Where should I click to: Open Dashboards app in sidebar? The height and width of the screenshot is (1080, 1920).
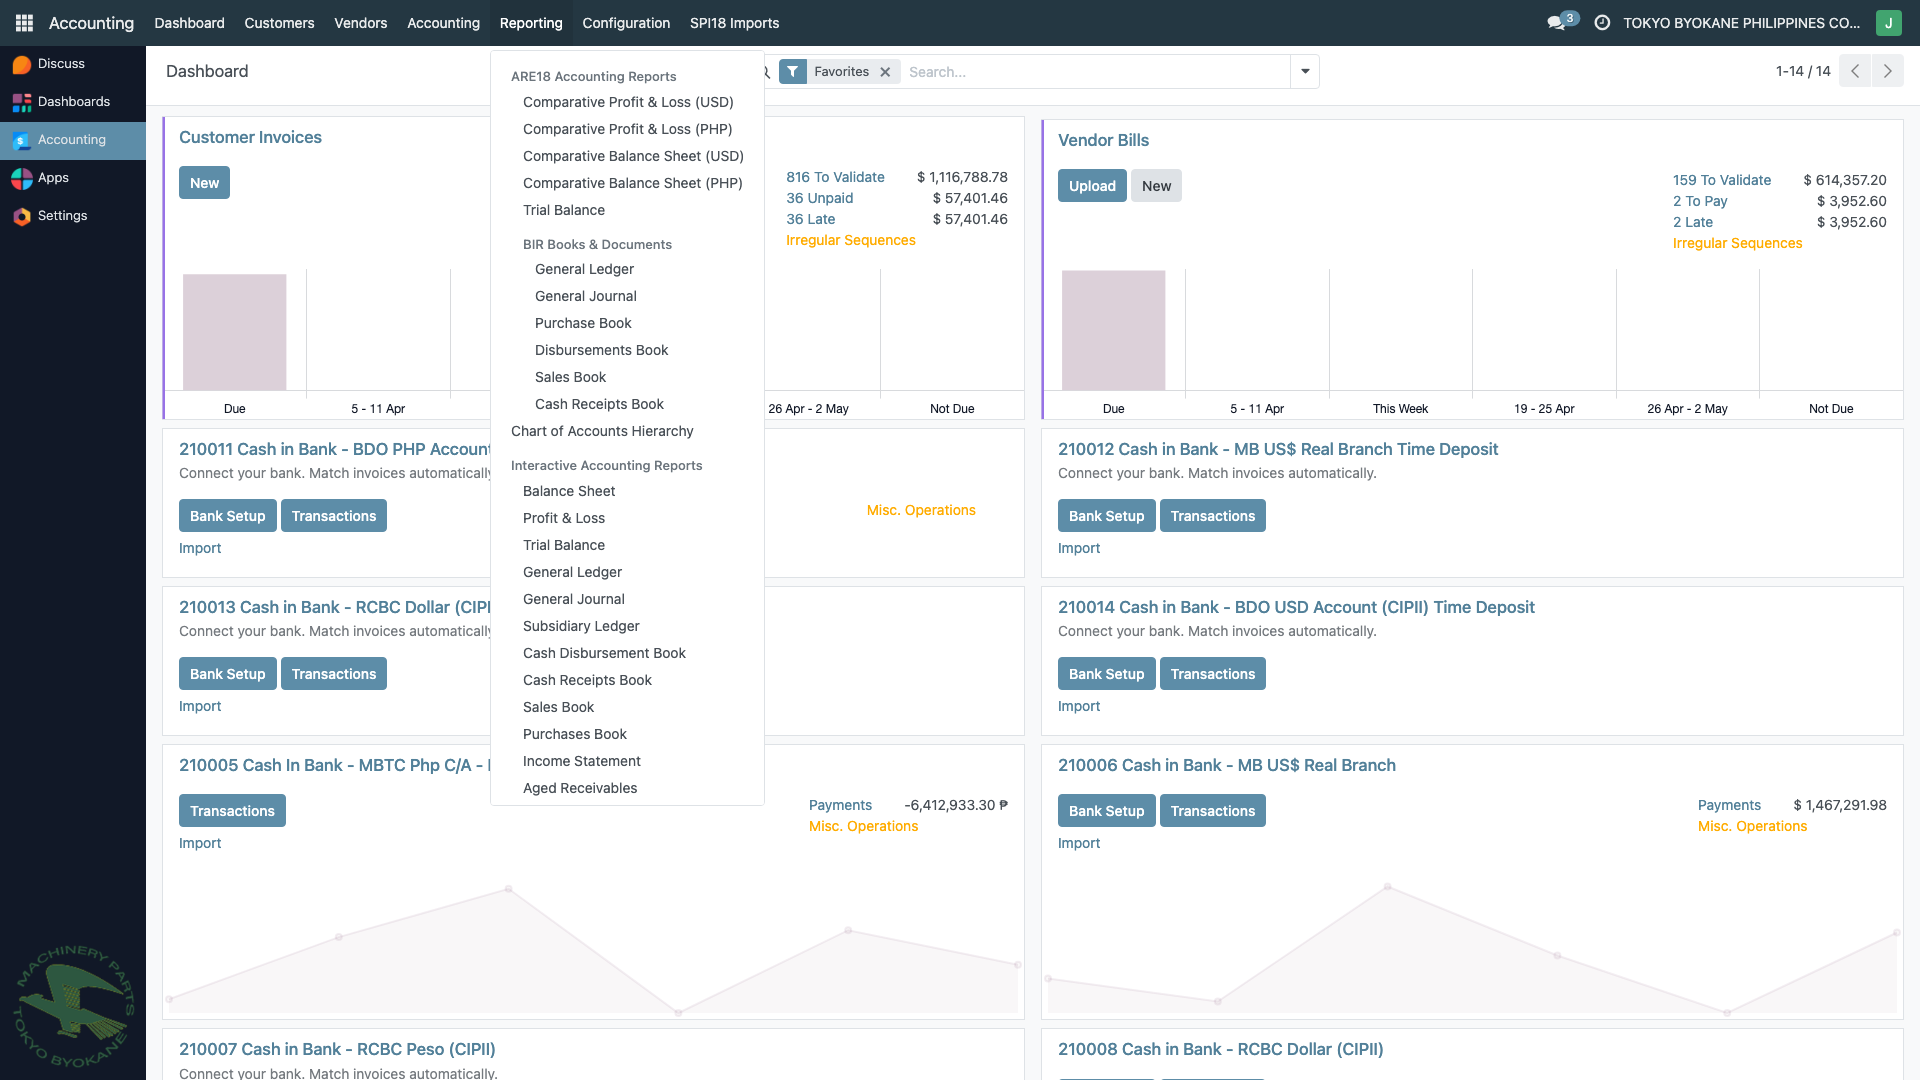pos(73,102)
